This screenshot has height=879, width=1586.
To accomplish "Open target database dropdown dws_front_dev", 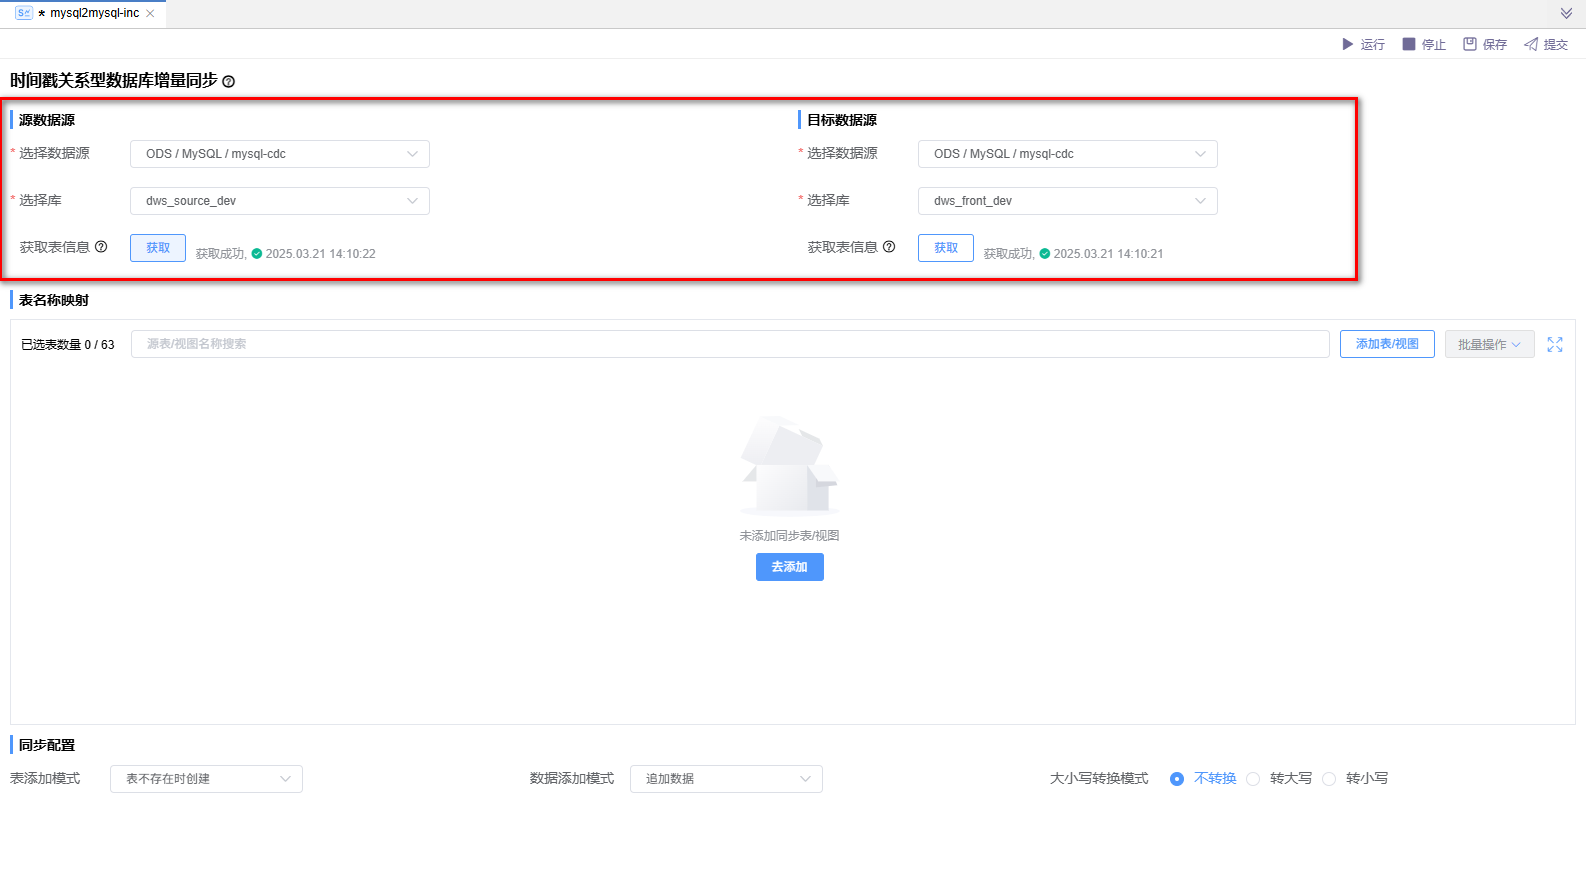I will pos(1067,201).
